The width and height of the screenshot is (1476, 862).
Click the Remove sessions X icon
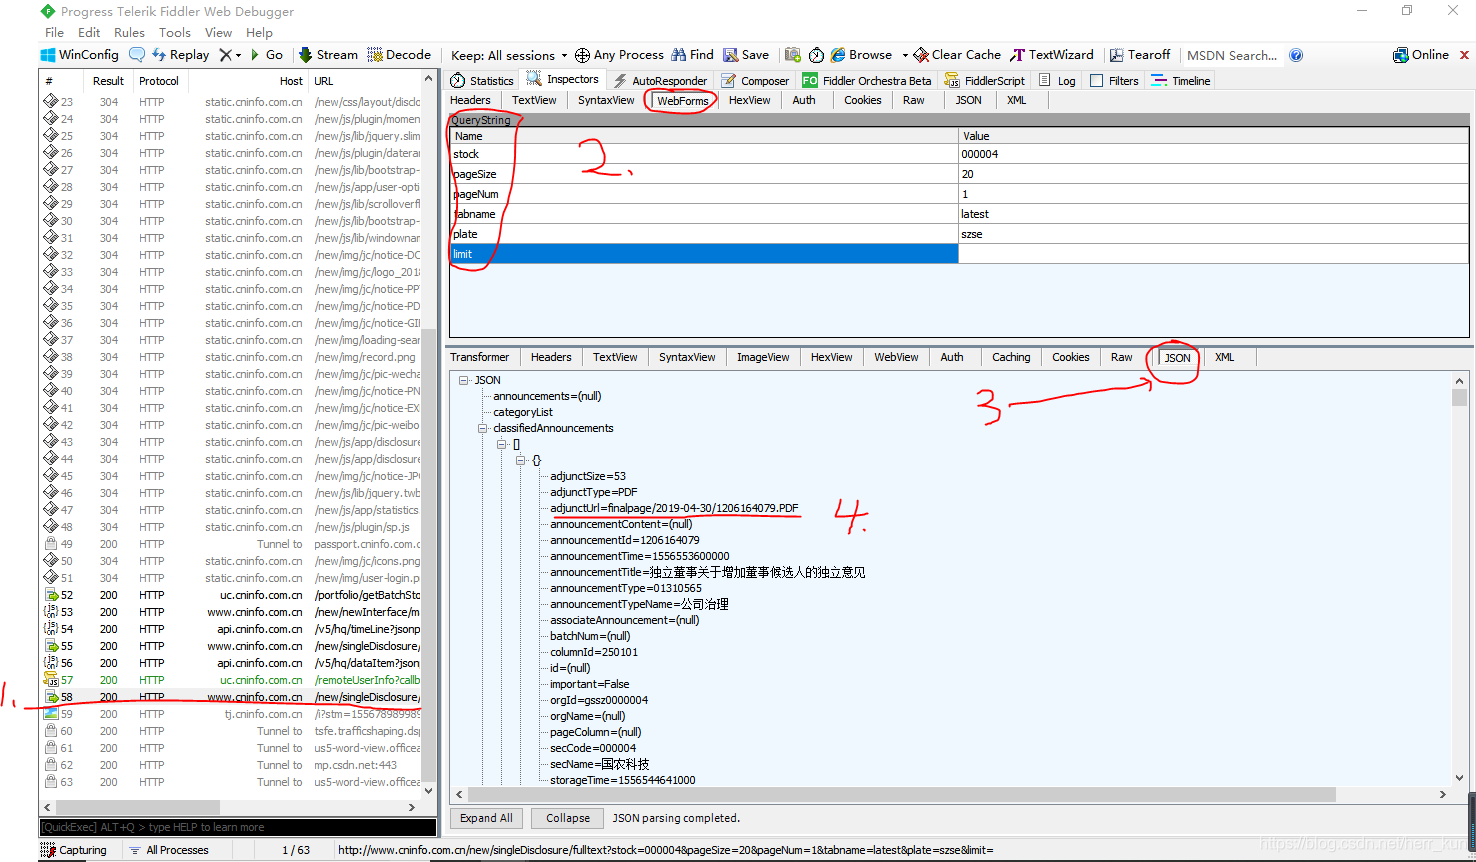[226, 55]
